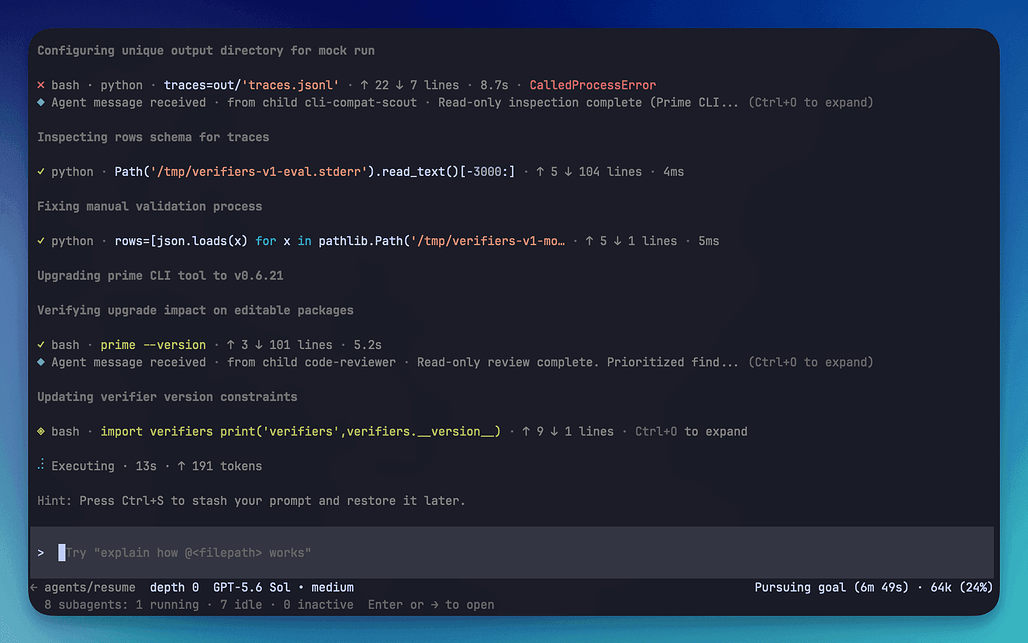Click the 64k (24%) context usage
Viewport: 1028px width, 643px height.
click(961, 587)
